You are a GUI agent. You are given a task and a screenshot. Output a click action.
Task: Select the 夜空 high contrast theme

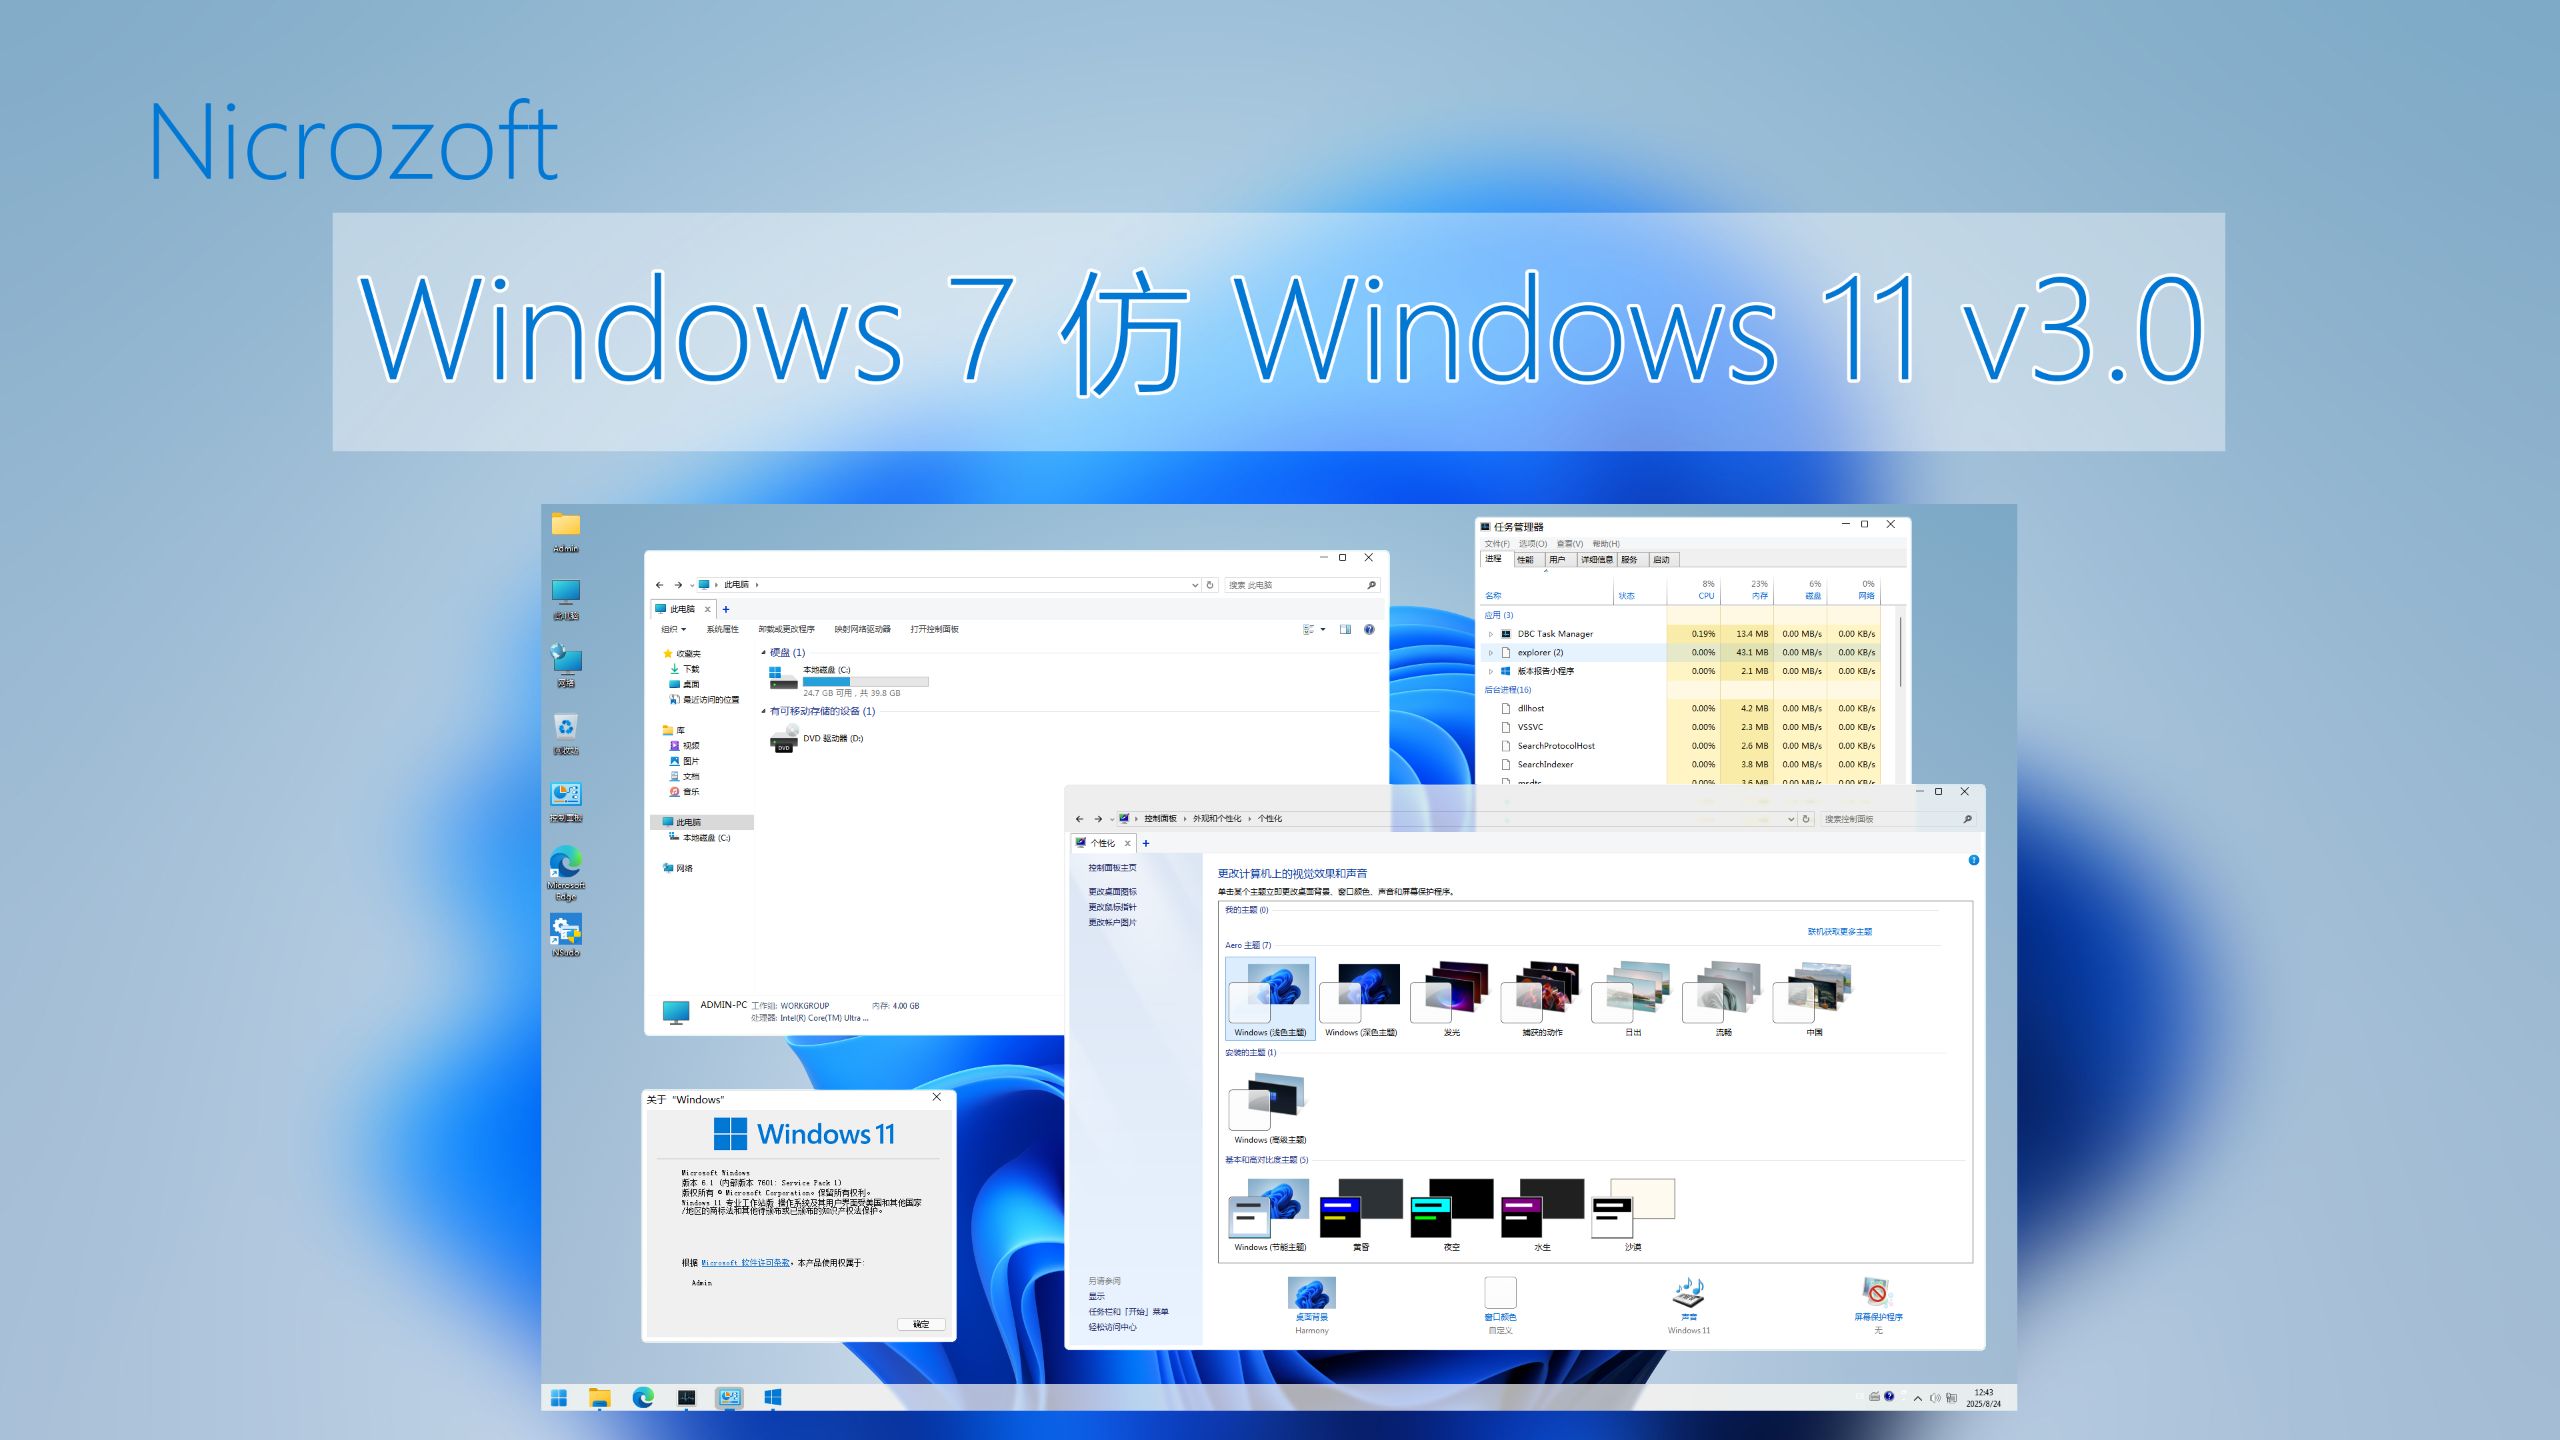click(x=1451, y=1214)
